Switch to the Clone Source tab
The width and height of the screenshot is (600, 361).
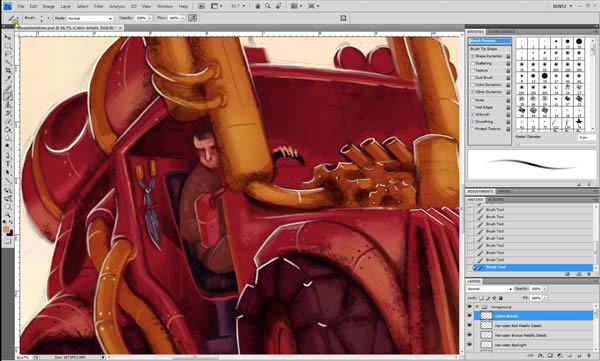tap(501, 32)
